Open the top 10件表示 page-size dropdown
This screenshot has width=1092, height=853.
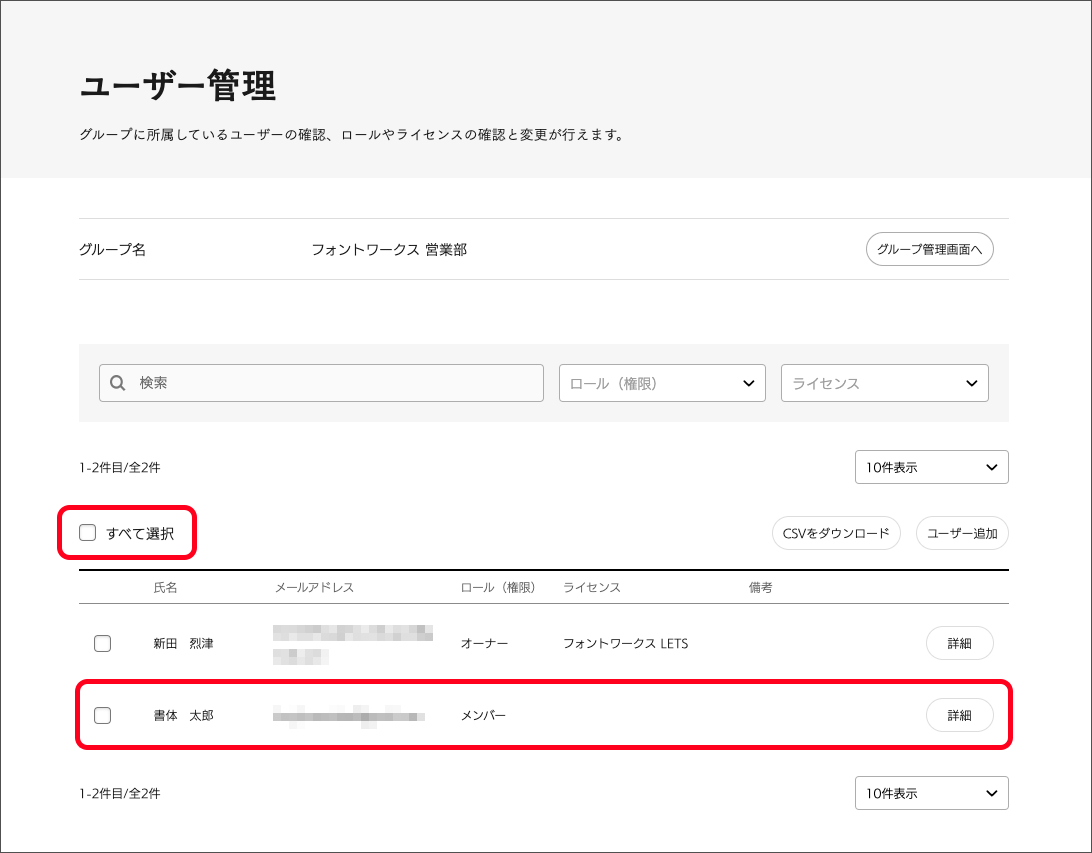tap(931, 467)
